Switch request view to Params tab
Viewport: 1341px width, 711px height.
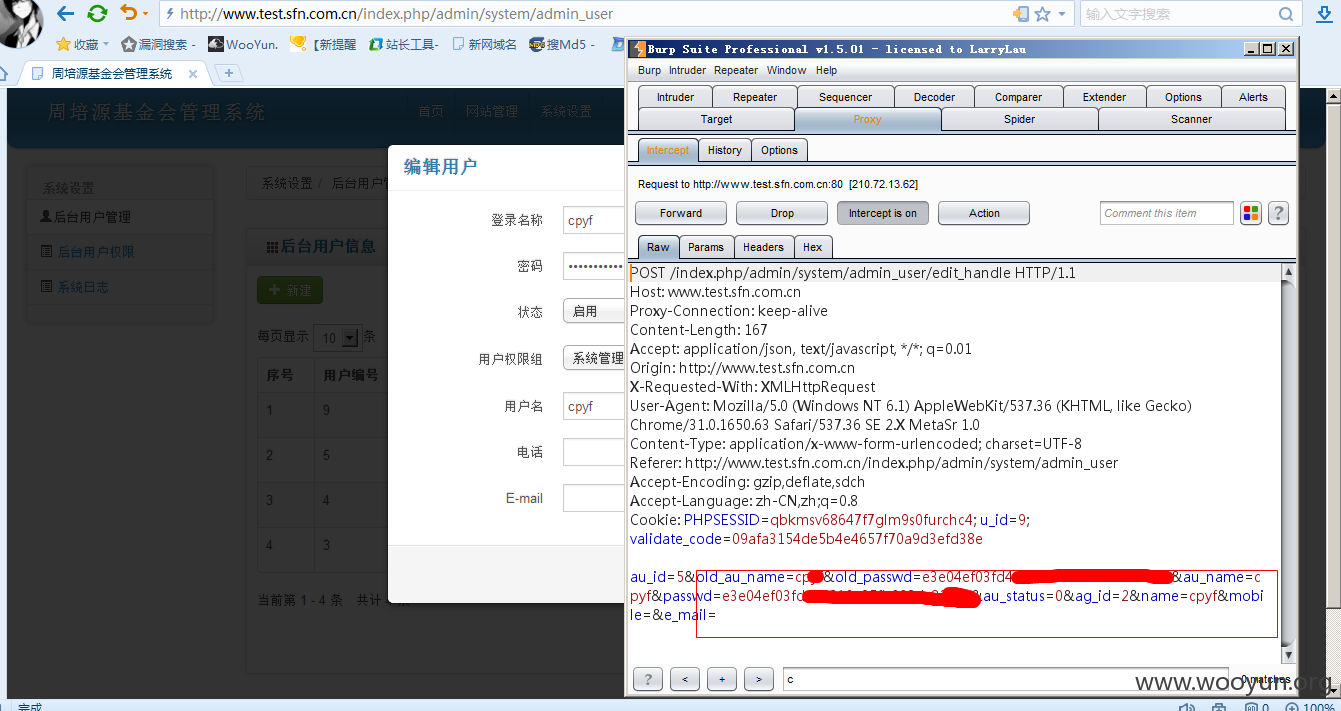click(706, 247)
